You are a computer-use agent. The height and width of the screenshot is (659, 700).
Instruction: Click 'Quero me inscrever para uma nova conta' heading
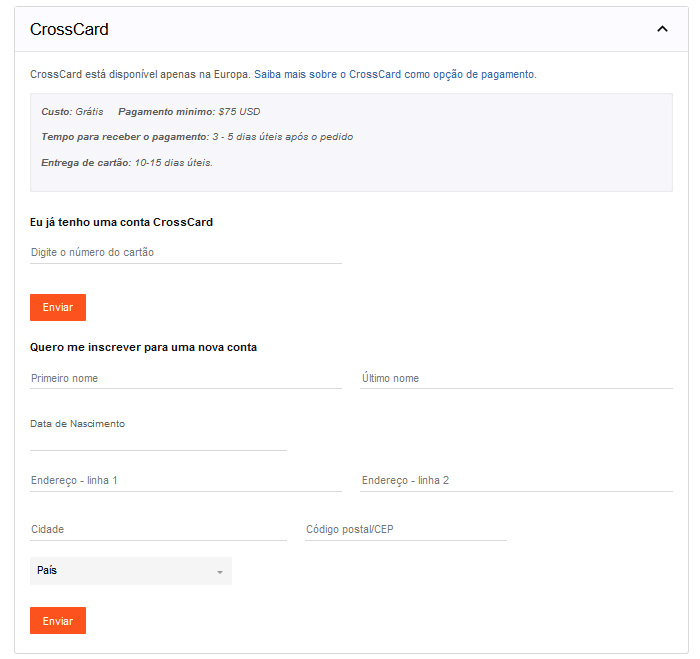[x=143, y=347]
